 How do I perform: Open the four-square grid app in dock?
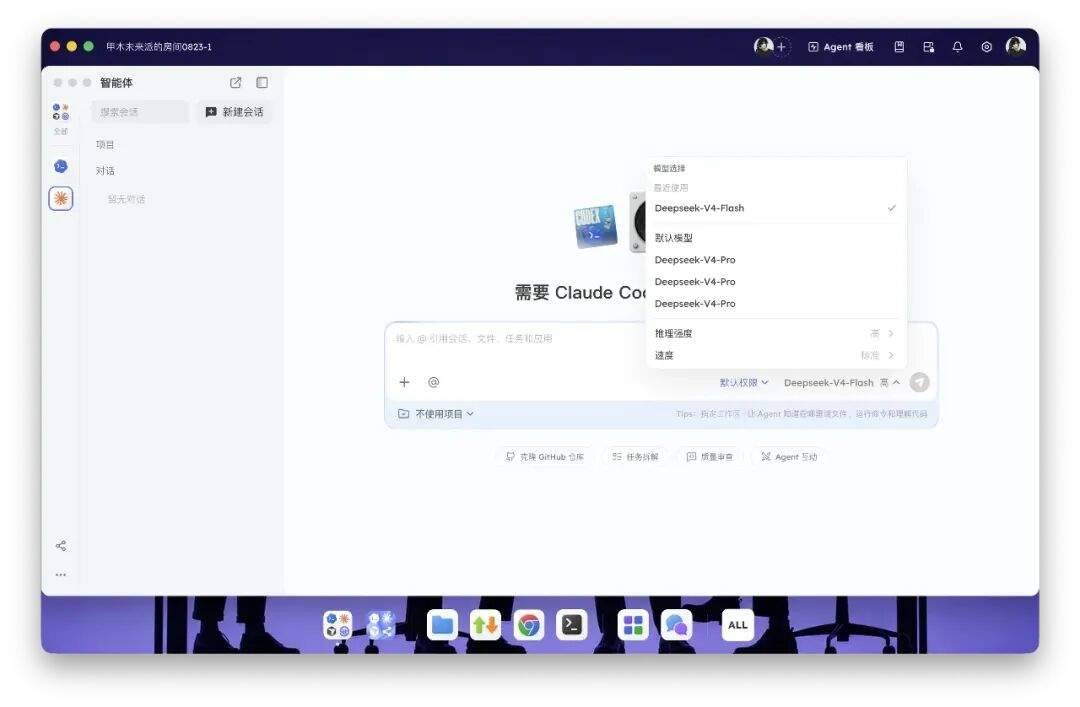[x=633, y=625]
